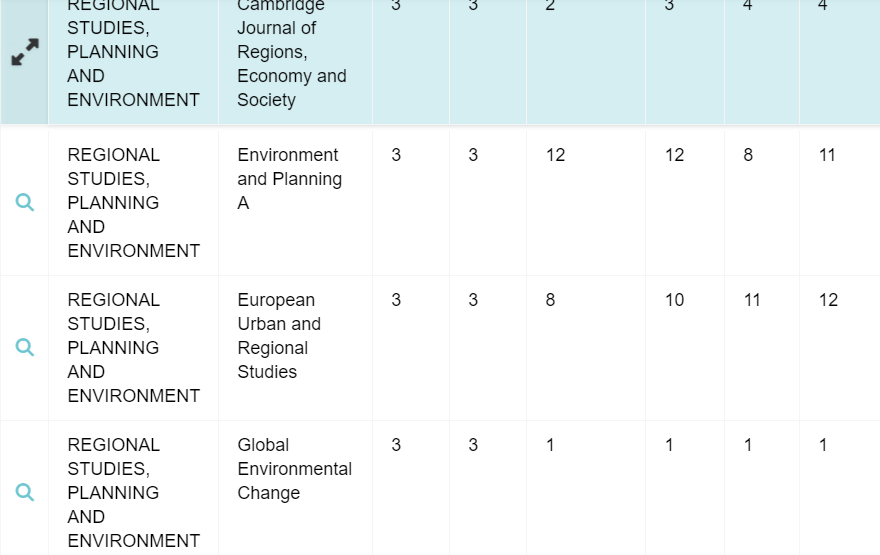880x555 pixels.
Task: Click the field cell in the European Urban row
Action: tap(133, 348)
